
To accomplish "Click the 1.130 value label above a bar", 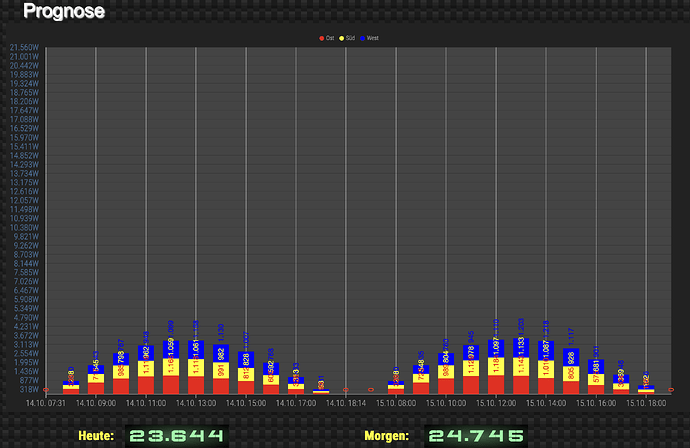I will pos(221,333).
